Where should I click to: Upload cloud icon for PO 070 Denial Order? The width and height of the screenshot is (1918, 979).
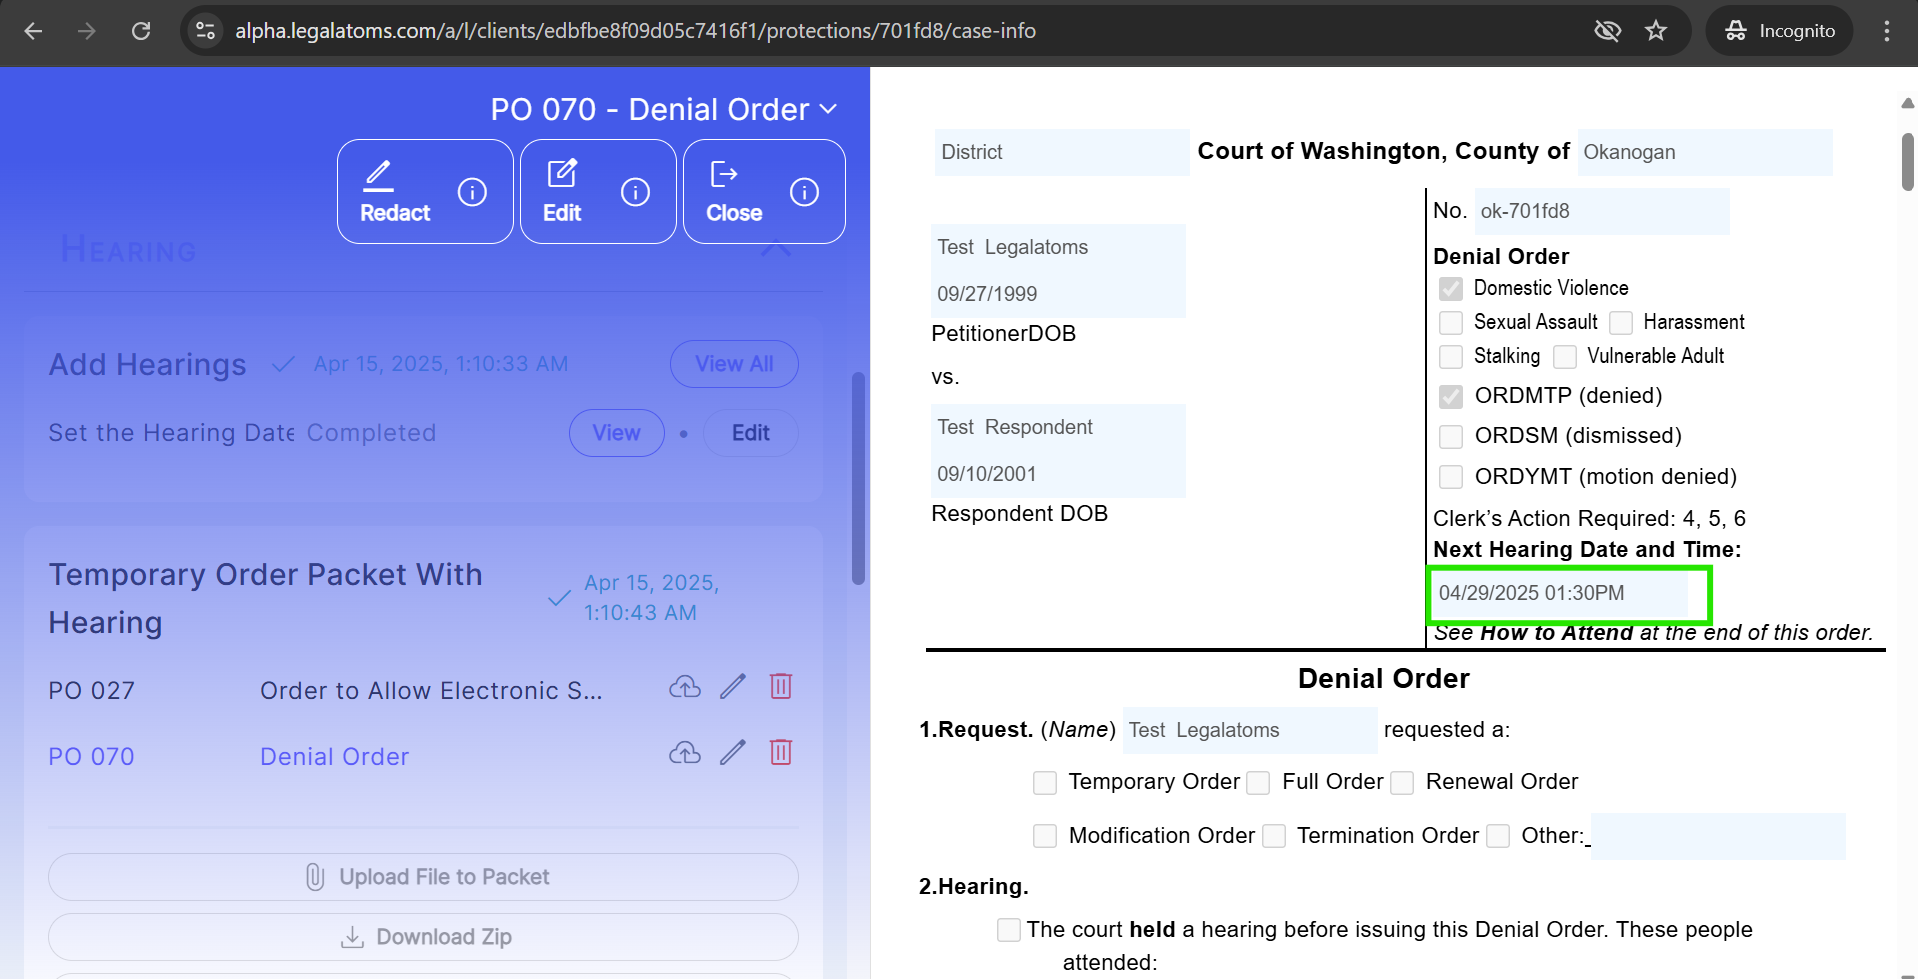tap(685, 753)
